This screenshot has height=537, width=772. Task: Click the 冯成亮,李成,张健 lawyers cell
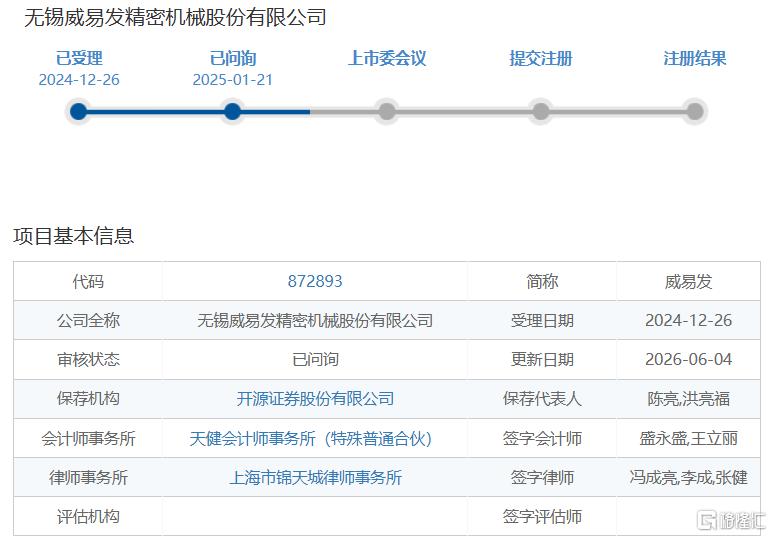tap(688, 477)
